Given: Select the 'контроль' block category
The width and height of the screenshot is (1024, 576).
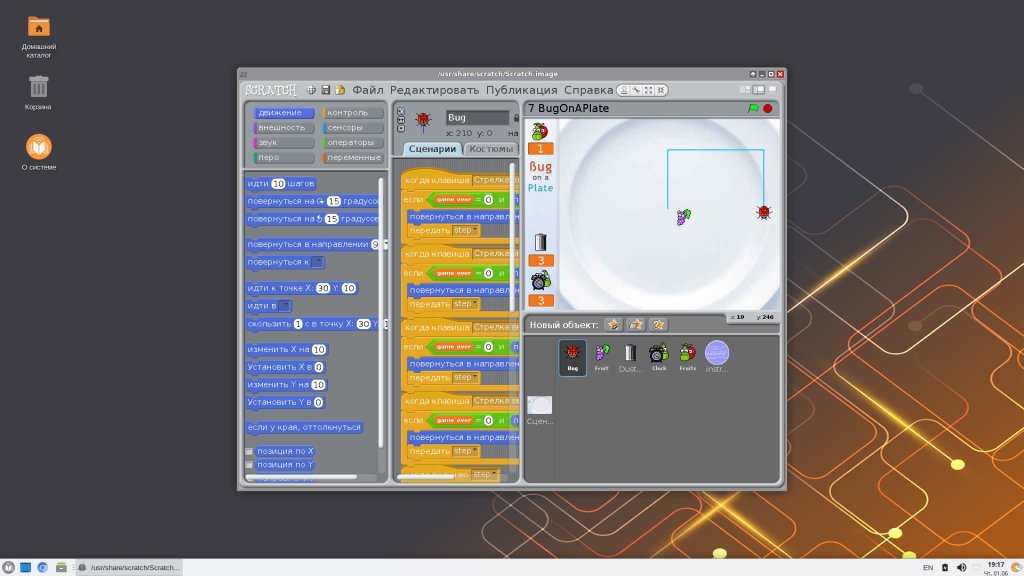Looking at the screenshot, I should pos(353,113).
